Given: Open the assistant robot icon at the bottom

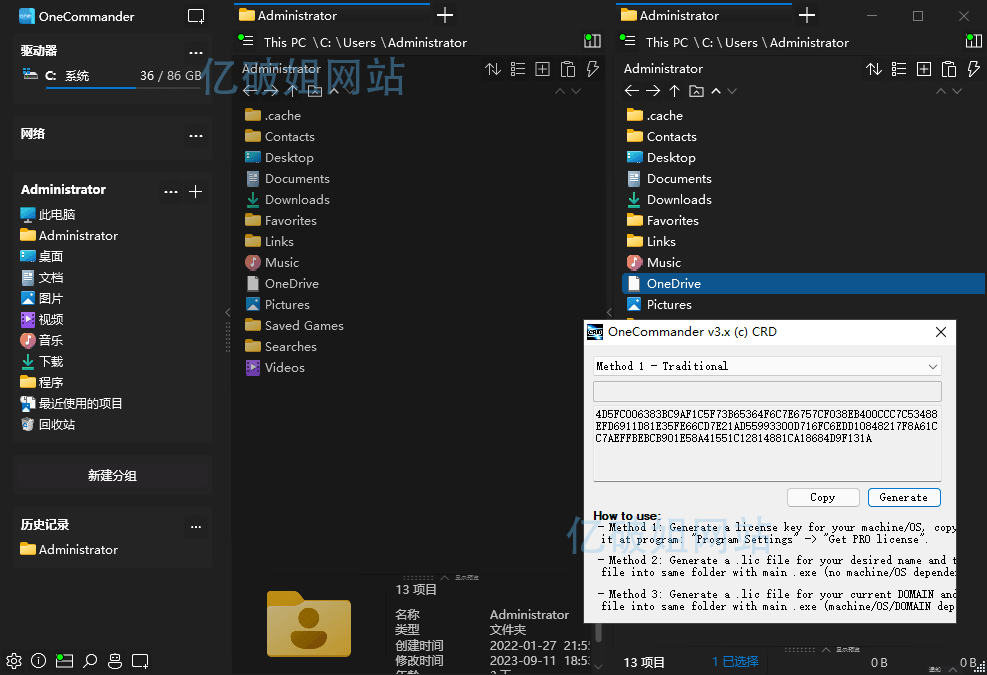Looking at the screenshot, I should 114,661.
